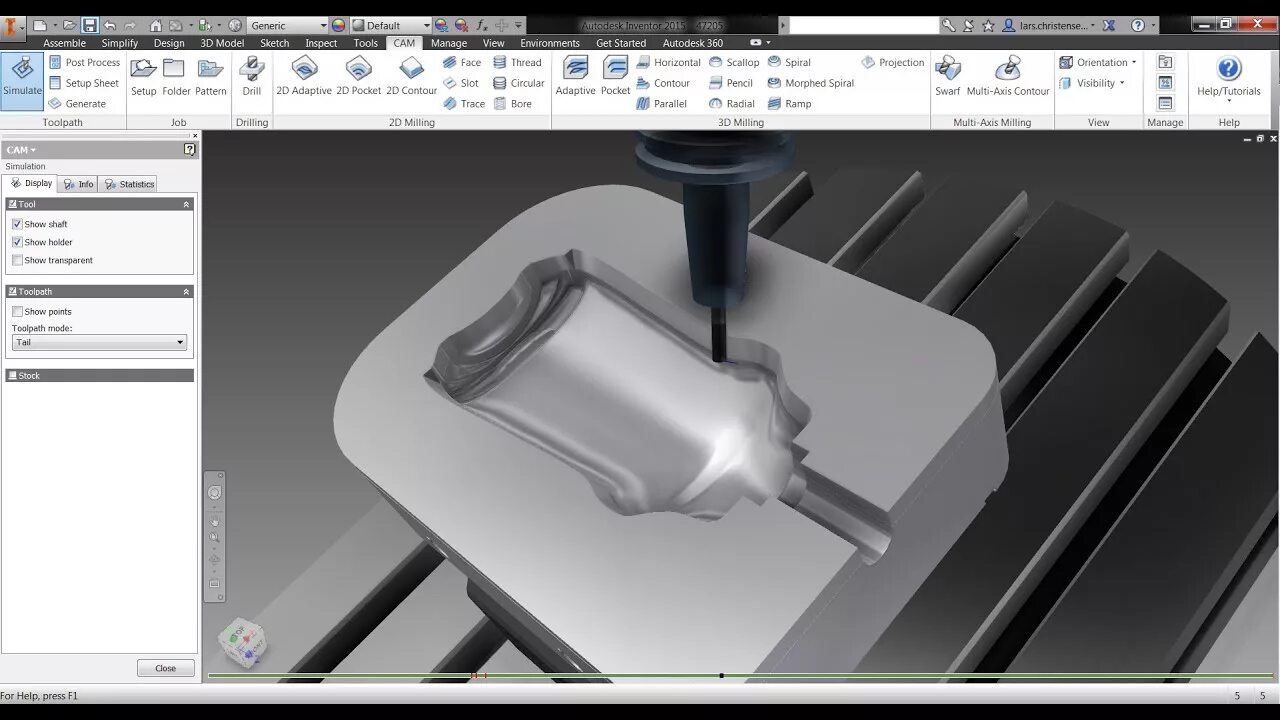This screenshot has width=1280, height=720.
Task: Select the Pencil 3D milling strategy
Action: point(731,83)
